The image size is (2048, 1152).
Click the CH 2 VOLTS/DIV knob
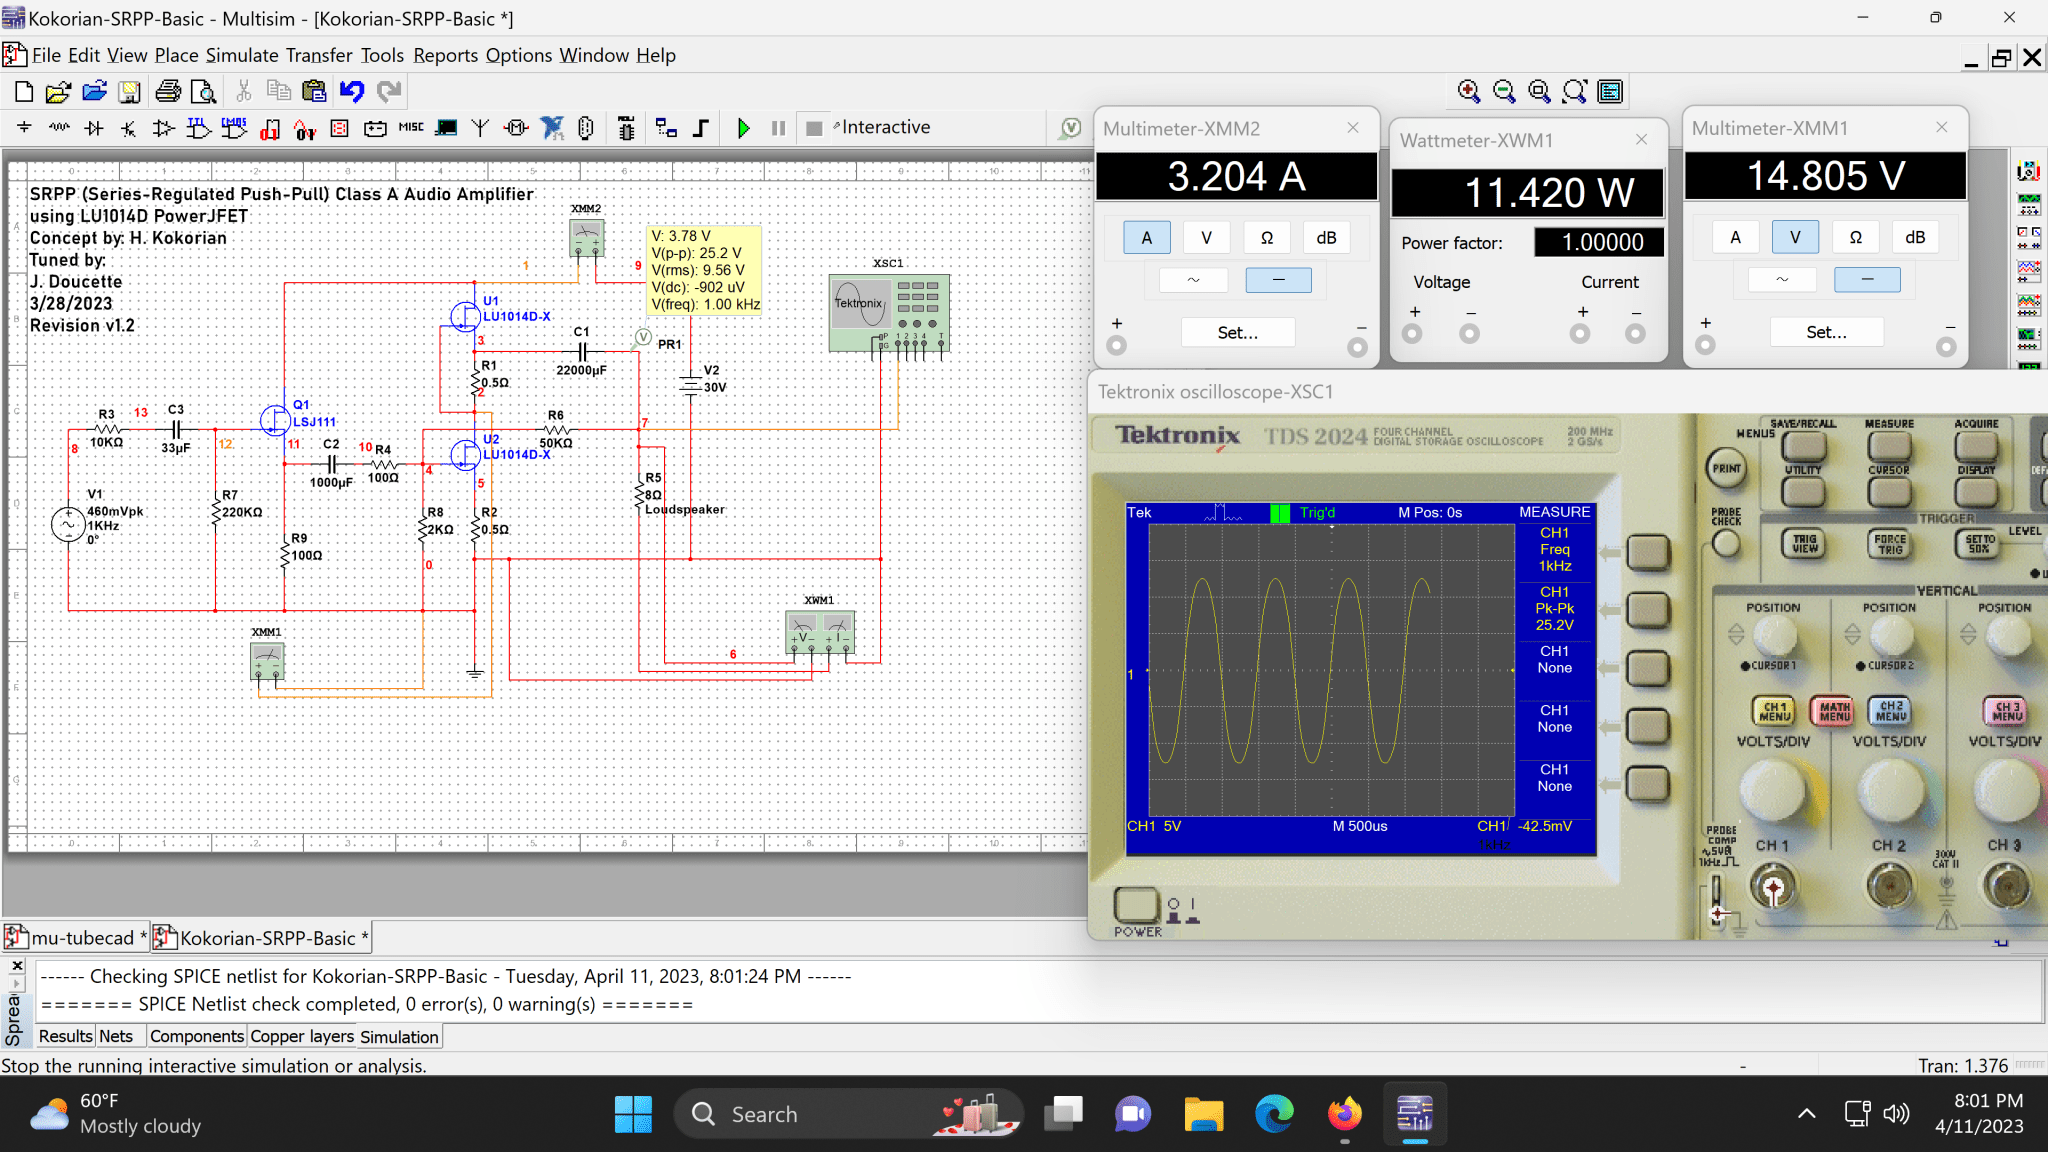1889,789
